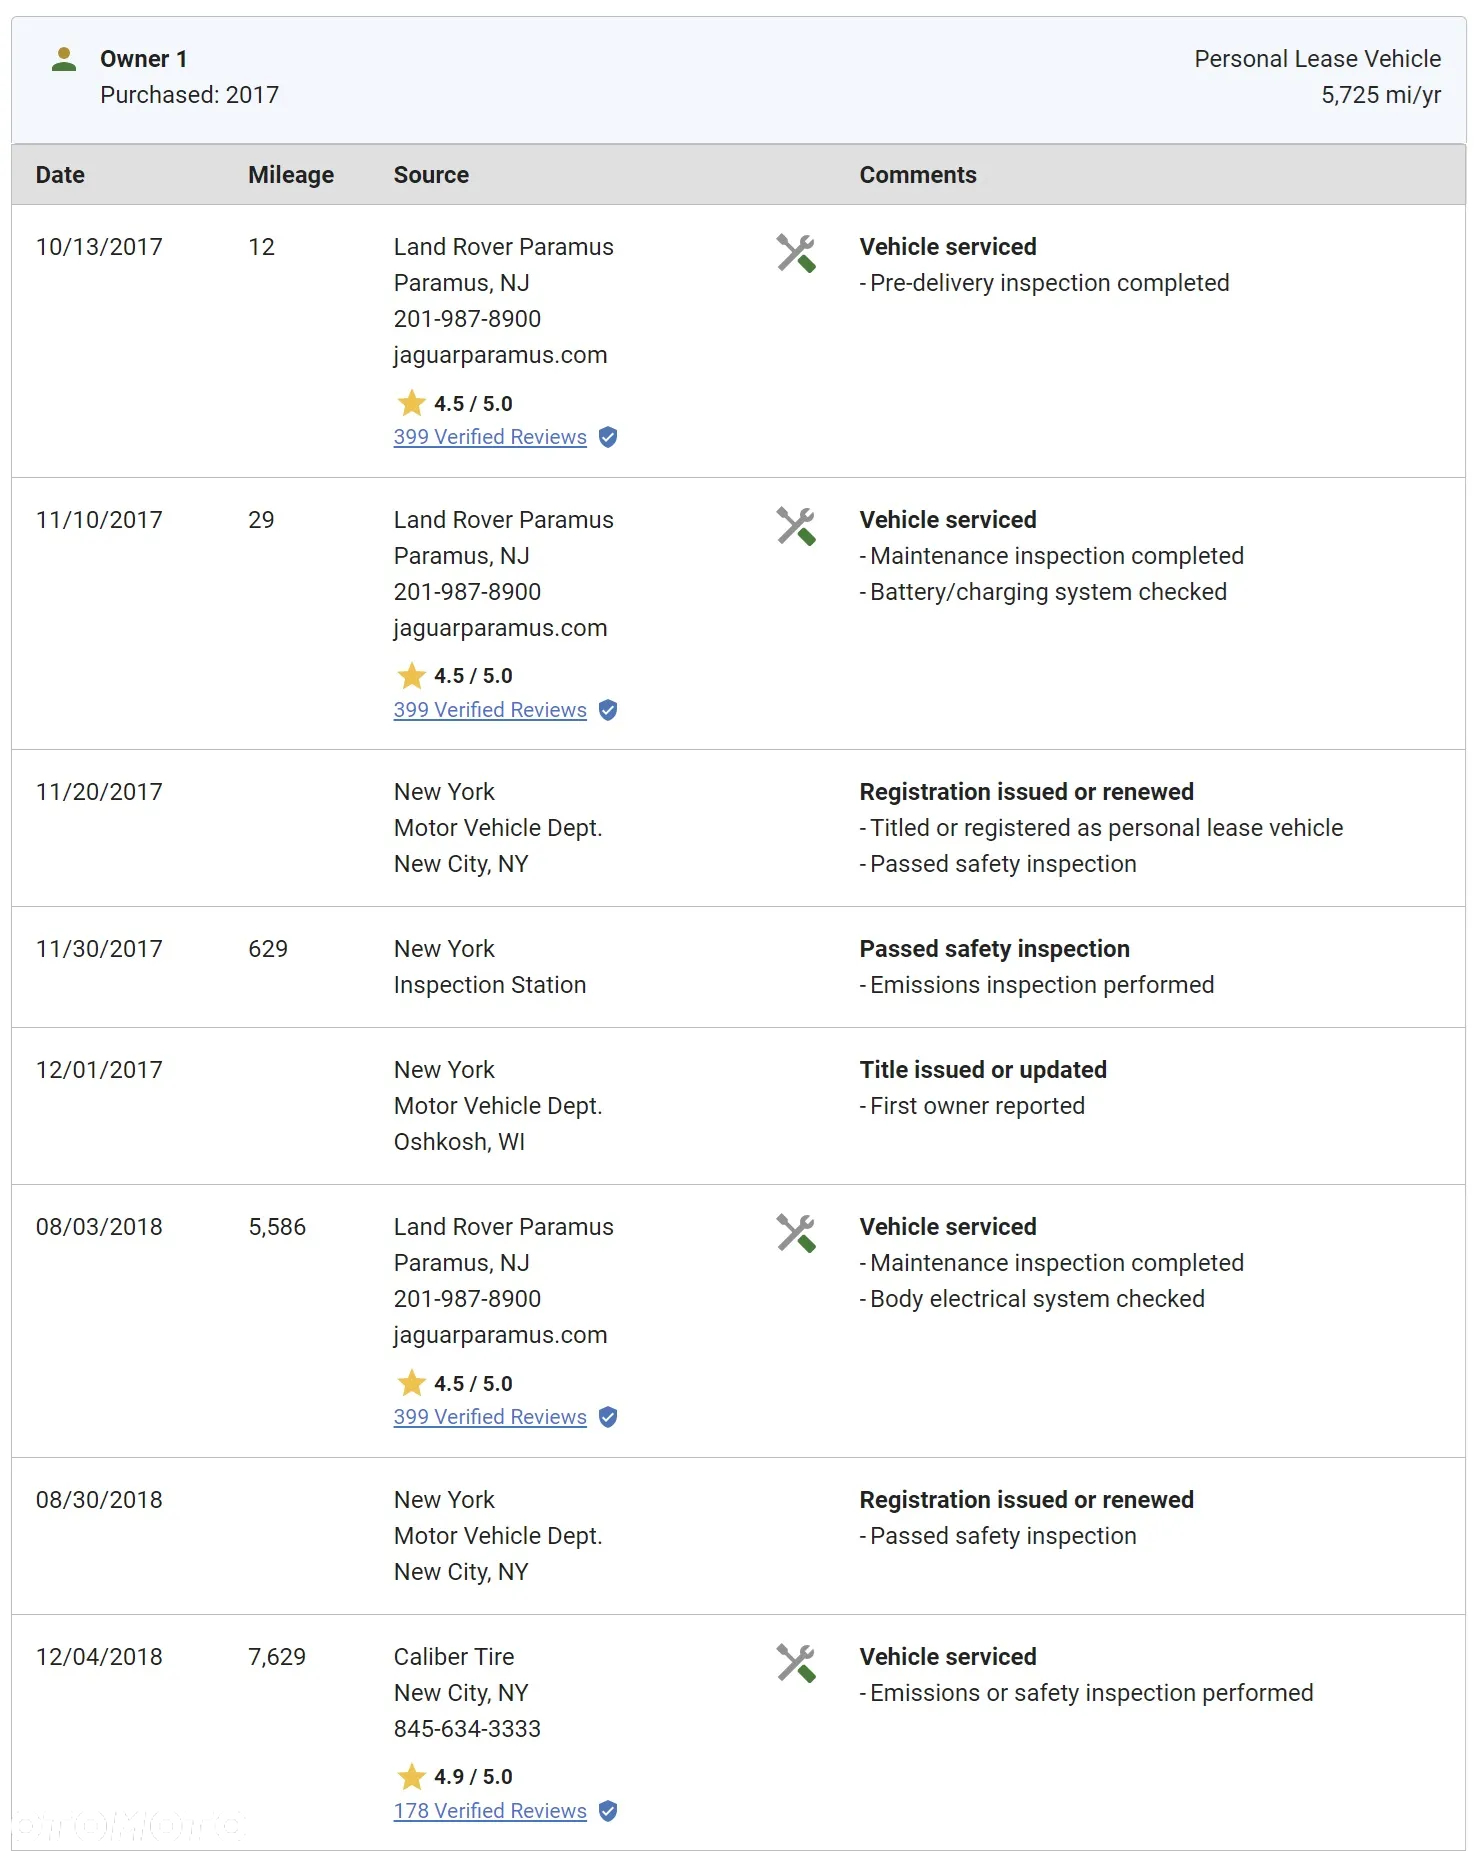Open 399 Verified Reviews in 11/10/2017 entry
The width and height of the screenshot is (1475, 1851).
[x=490, y=710]
